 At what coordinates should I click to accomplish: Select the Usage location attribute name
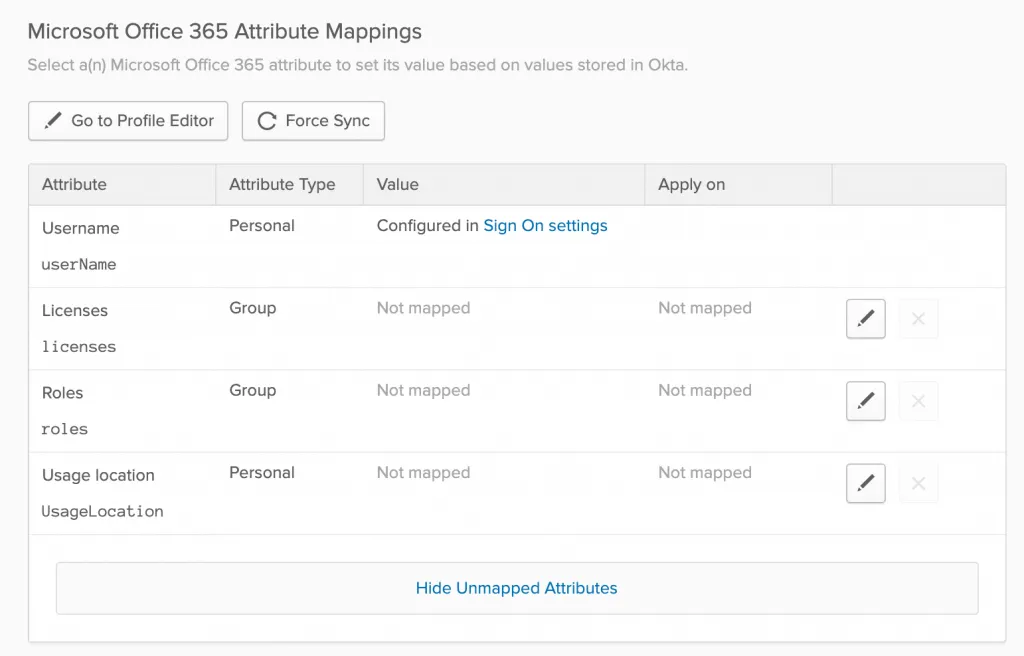click(x=98, y=475)
